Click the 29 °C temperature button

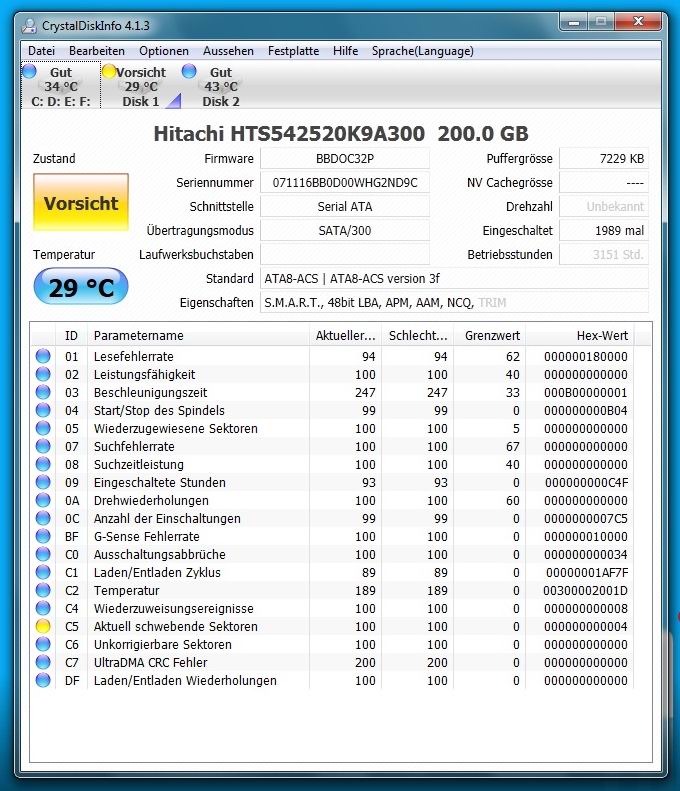(81, 287)
